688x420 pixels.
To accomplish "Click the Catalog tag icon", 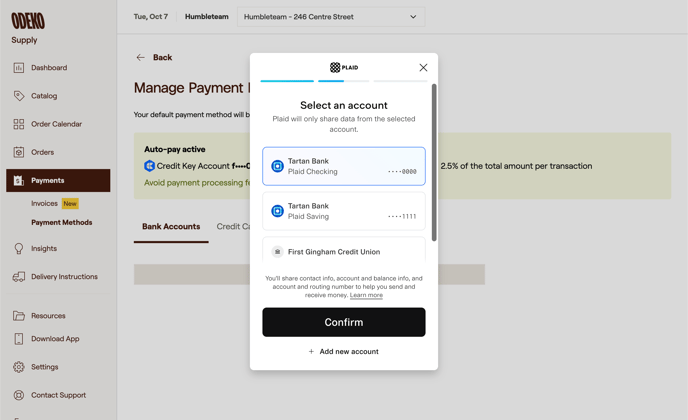I will pos(19,96).
